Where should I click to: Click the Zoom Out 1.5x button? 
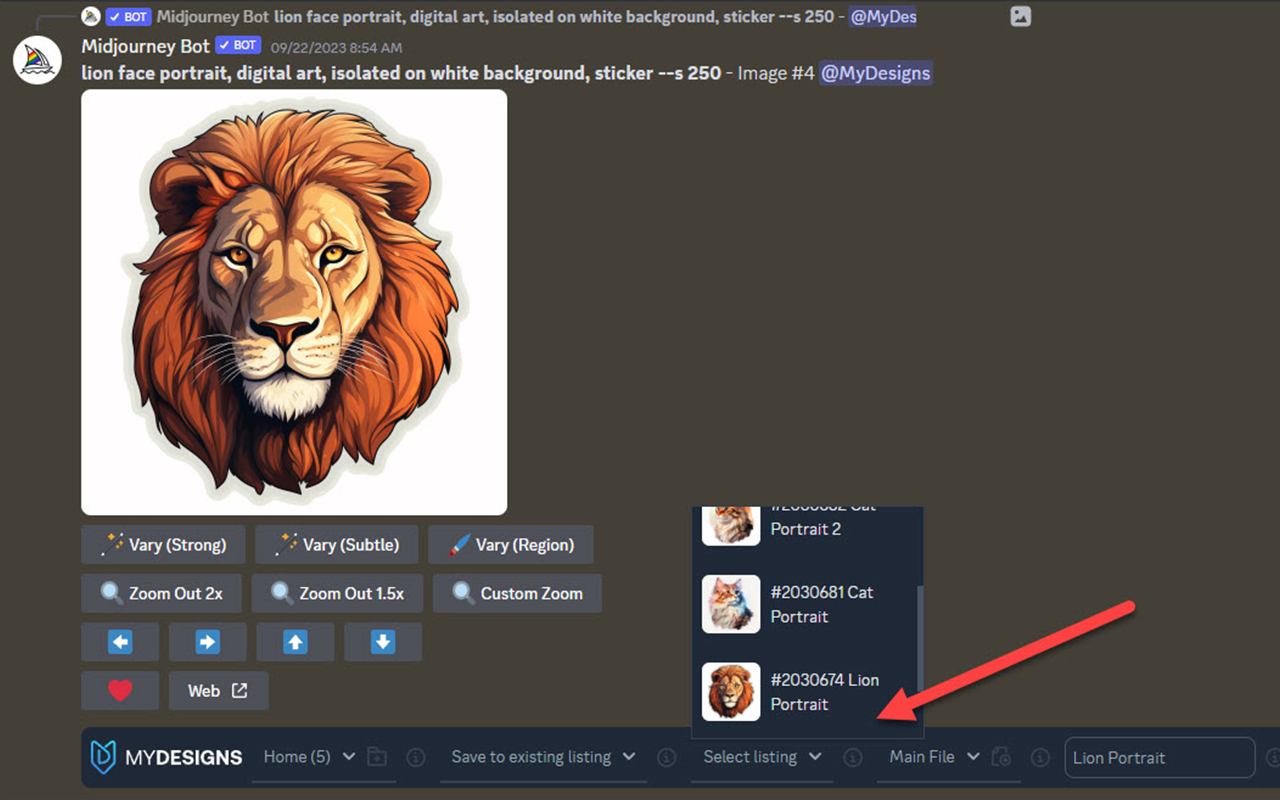[337, 593]
